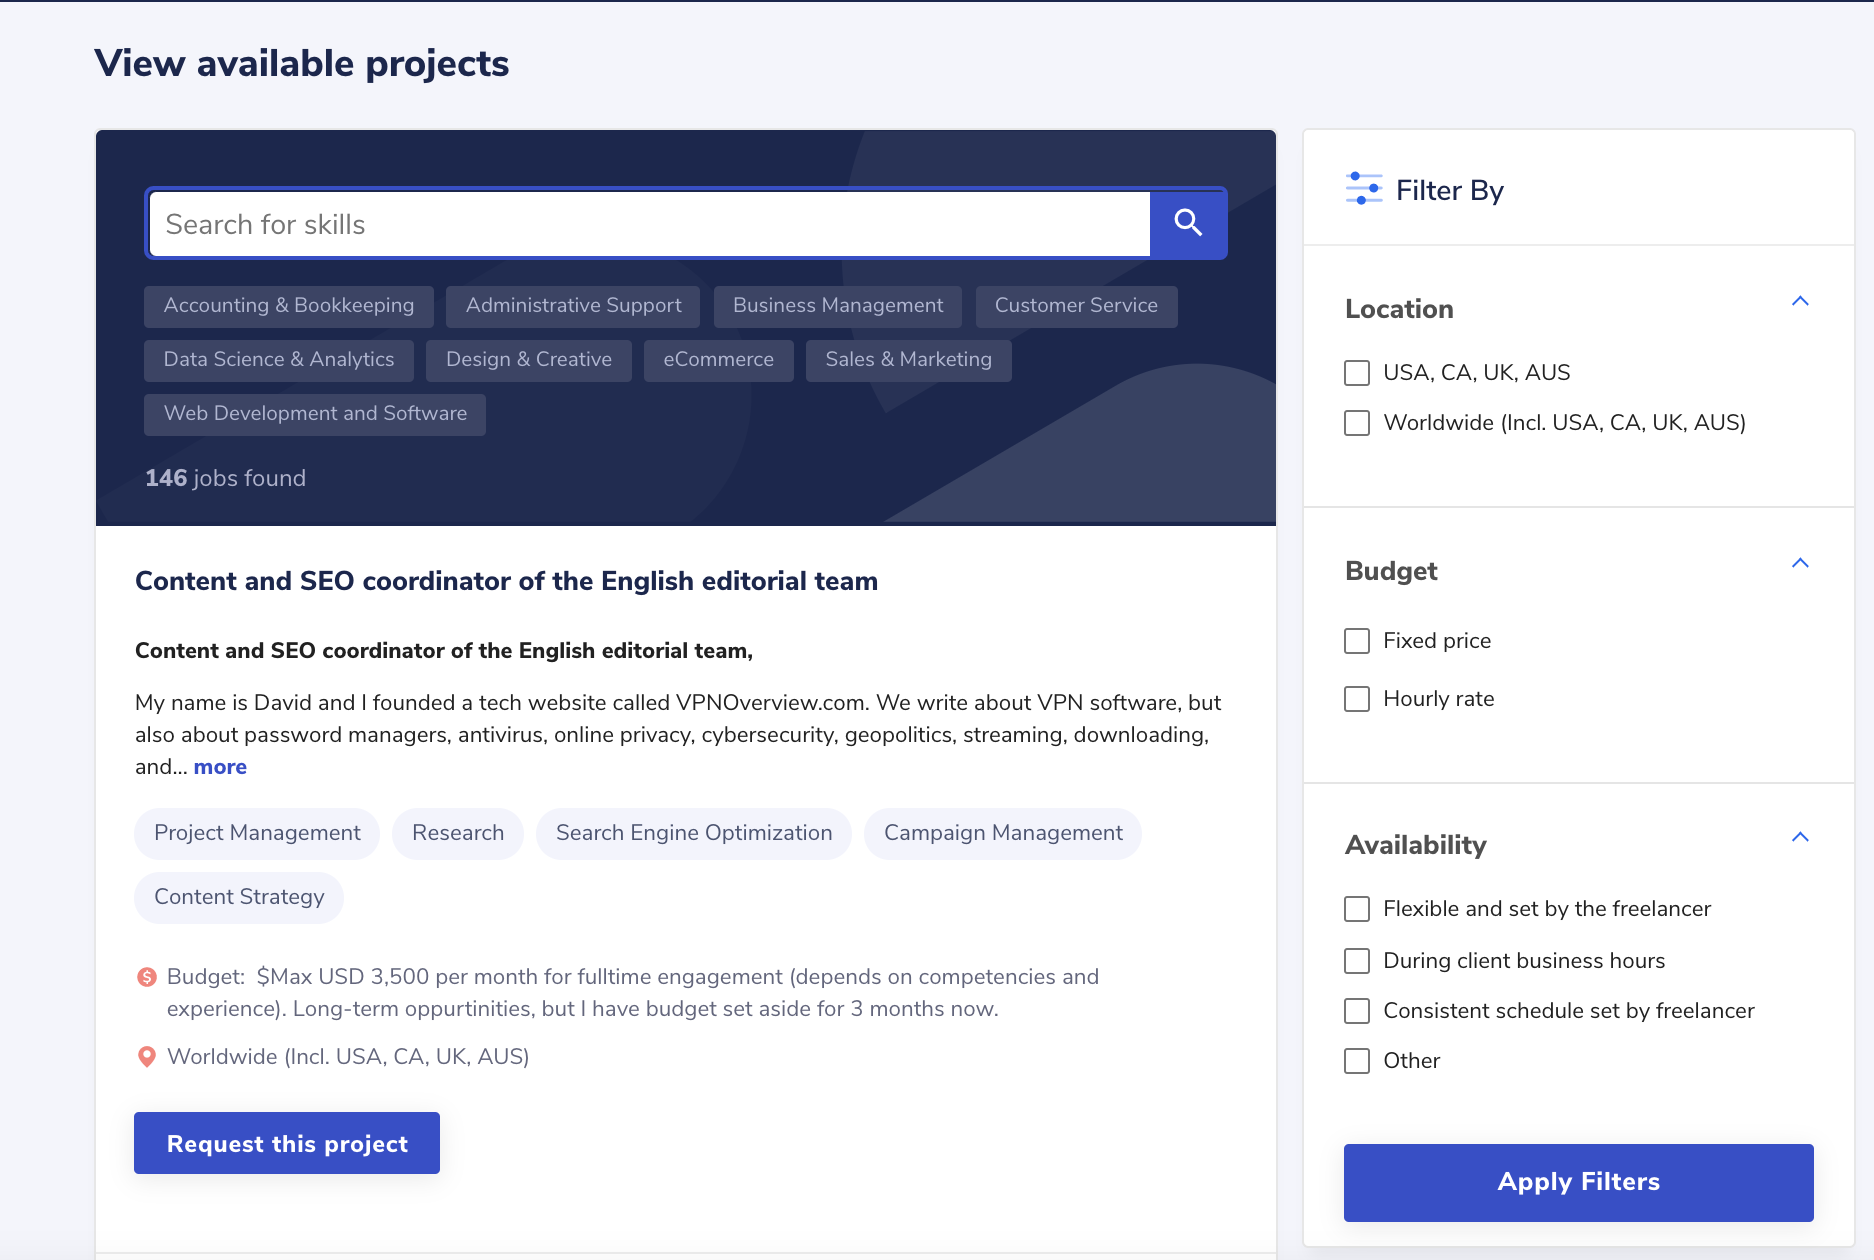Image resolution: width=1874 pixels, height=1260 pixels.
Task: Select the Other availability checkbox
Action: pos(1357,1061)
